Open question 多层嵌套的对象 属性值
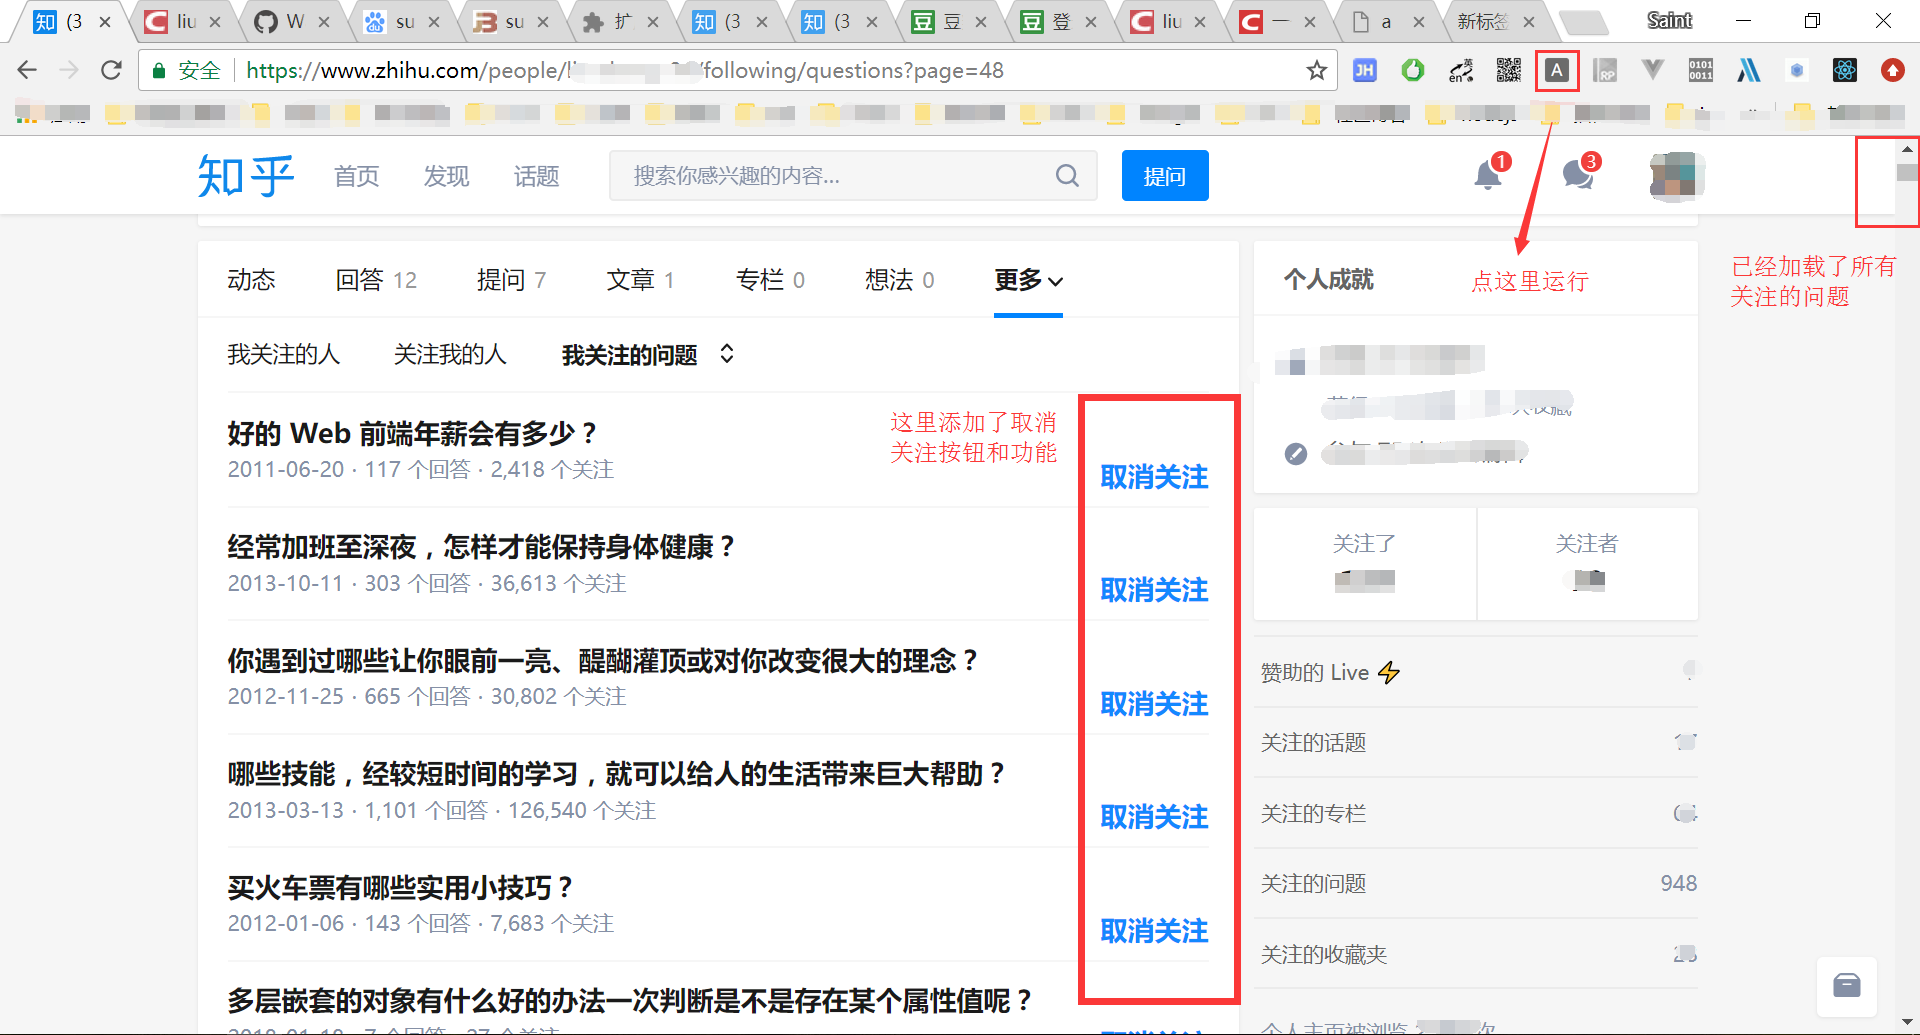1920x1035 pixels. [630, 1000]
